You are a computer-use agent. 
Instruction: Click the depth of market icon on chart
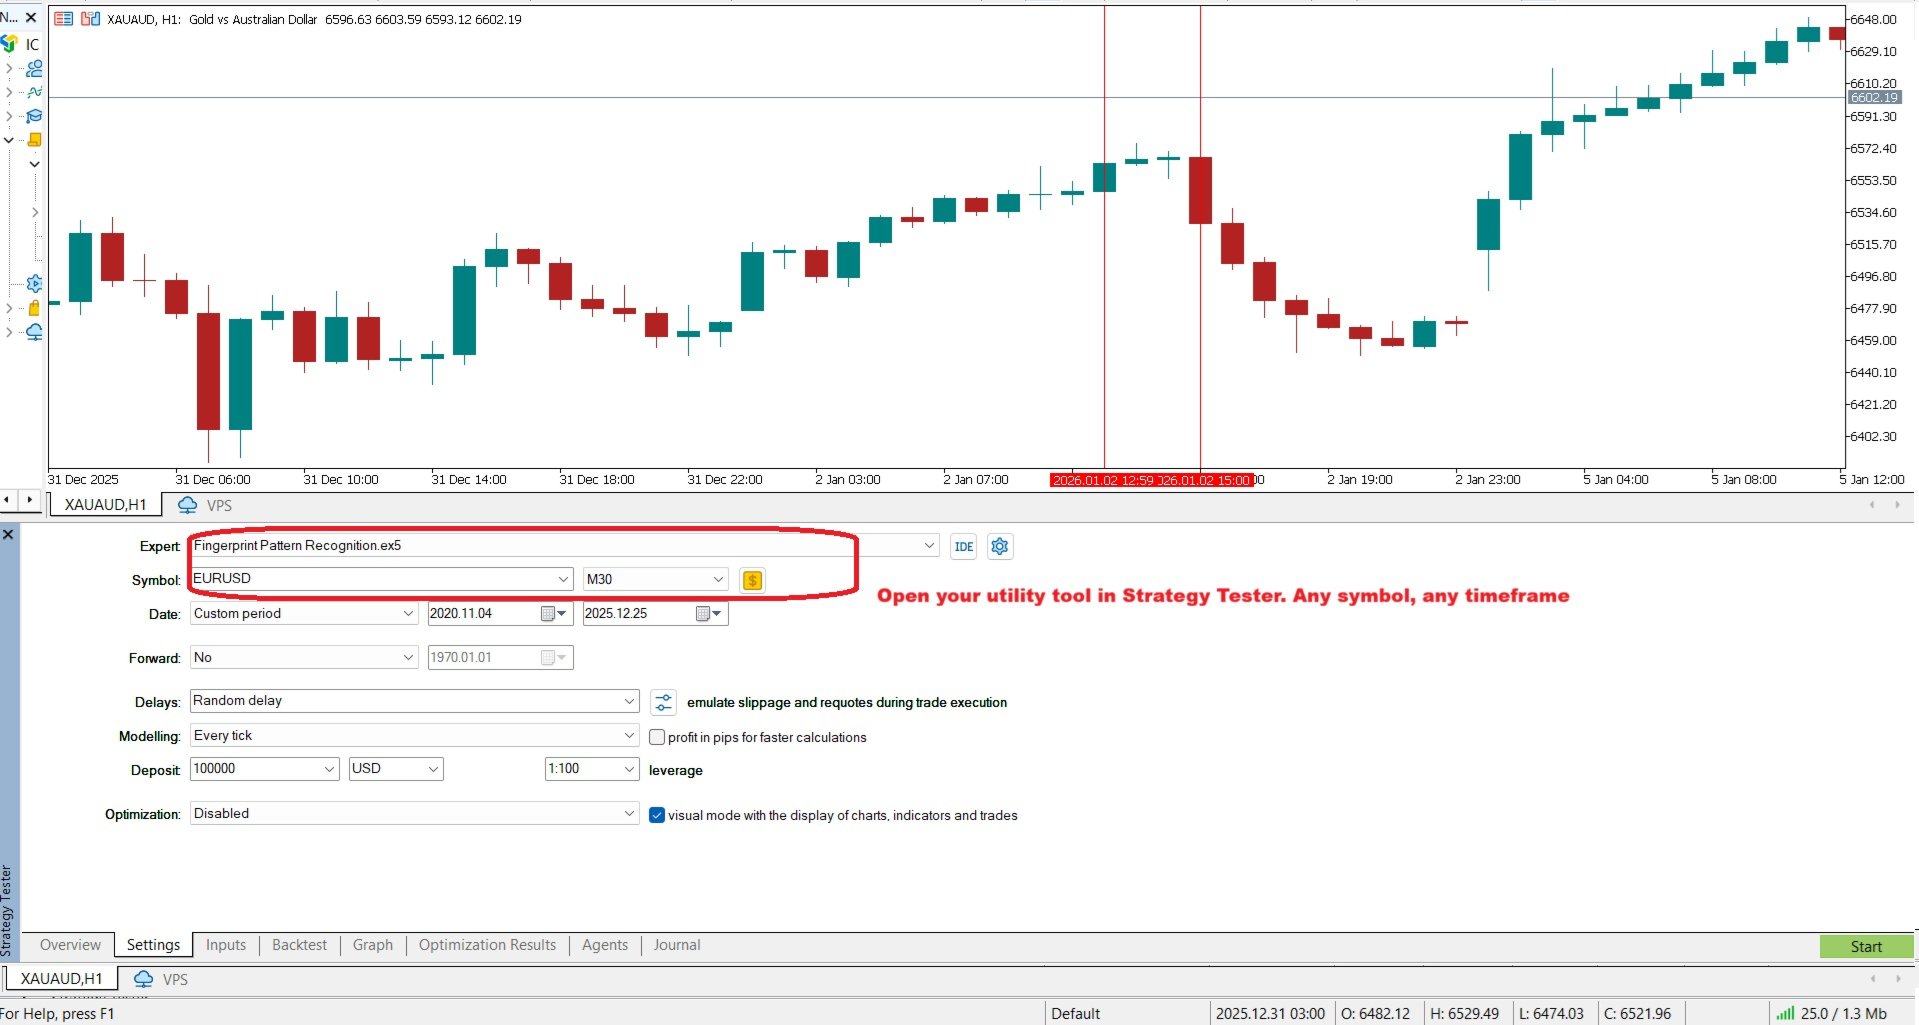pos(90,19)
